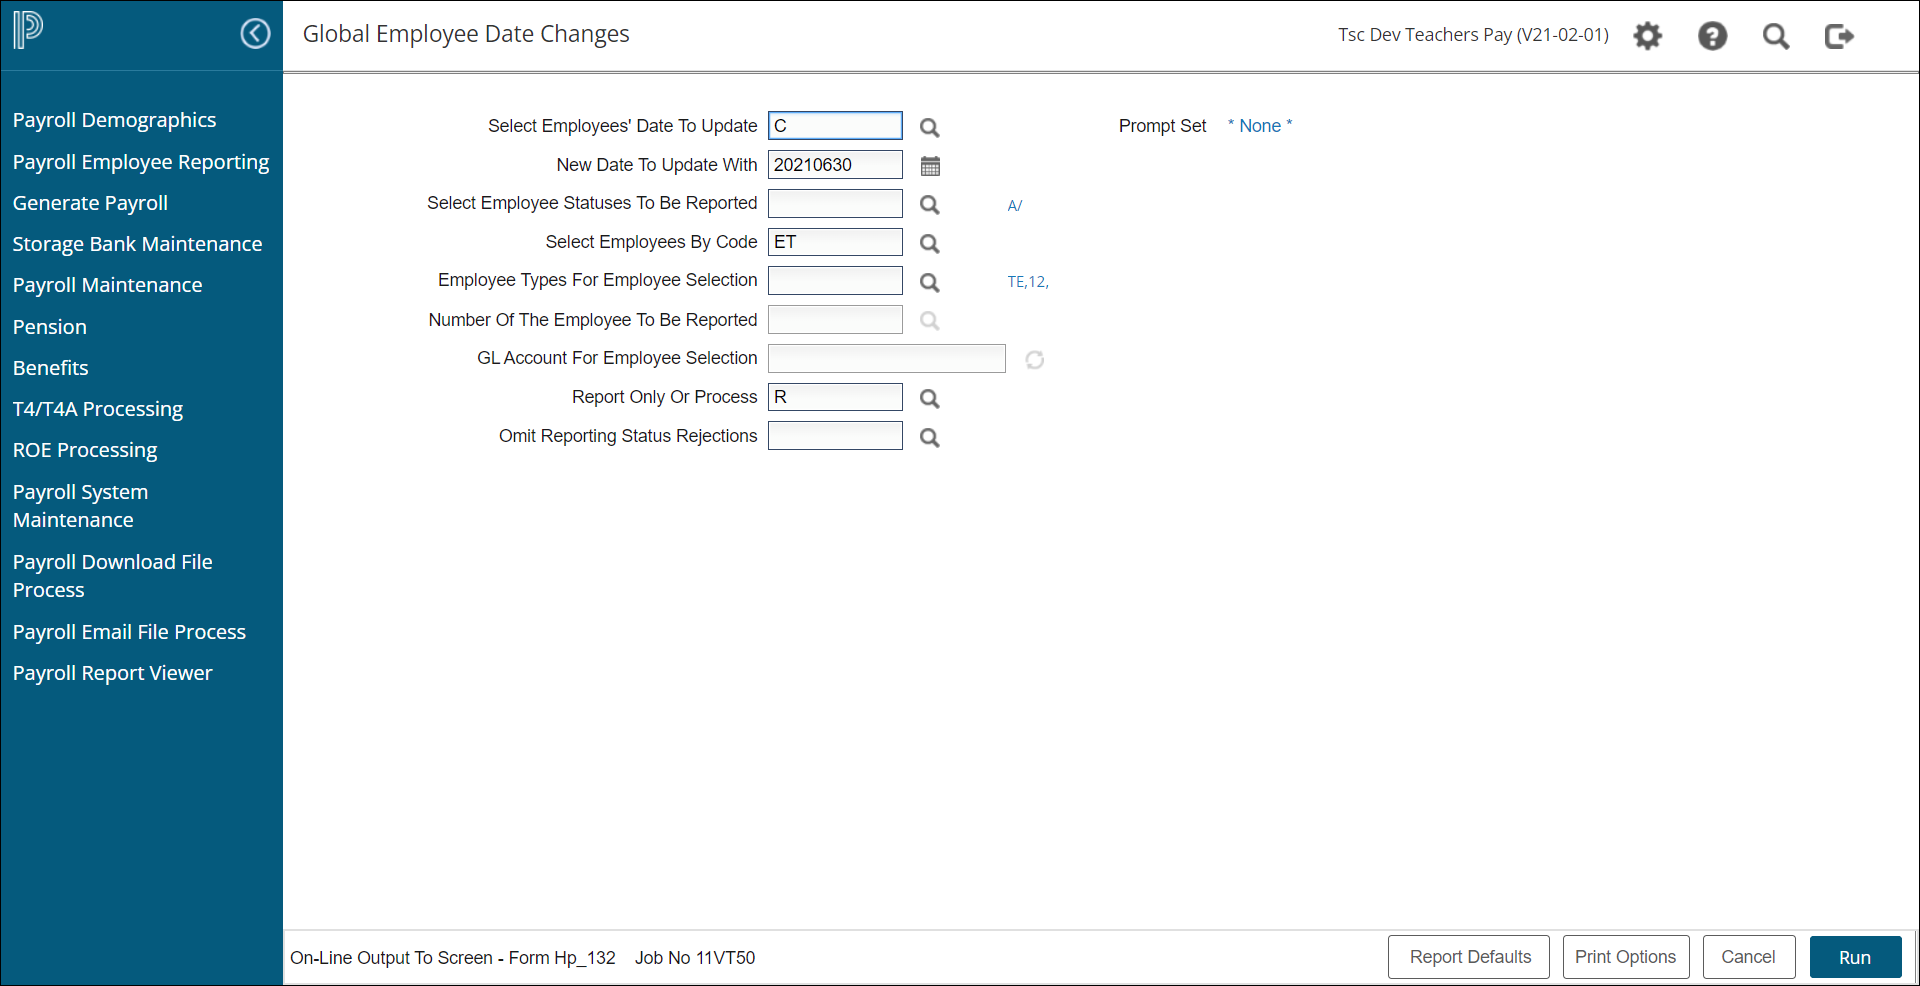The width and height of the screenshot is (1920, 986).
Task: Open the Payroll Demographics menu
Action: [x=114, y=120]
